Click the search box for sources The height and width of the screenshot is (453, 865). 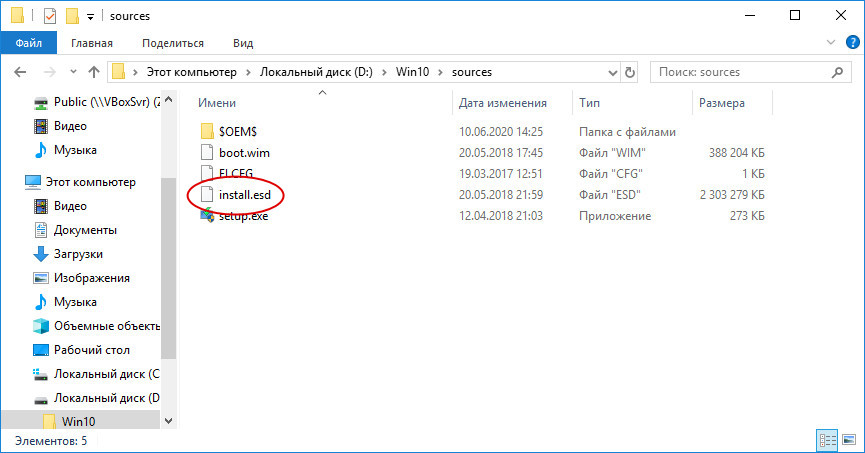749,72
